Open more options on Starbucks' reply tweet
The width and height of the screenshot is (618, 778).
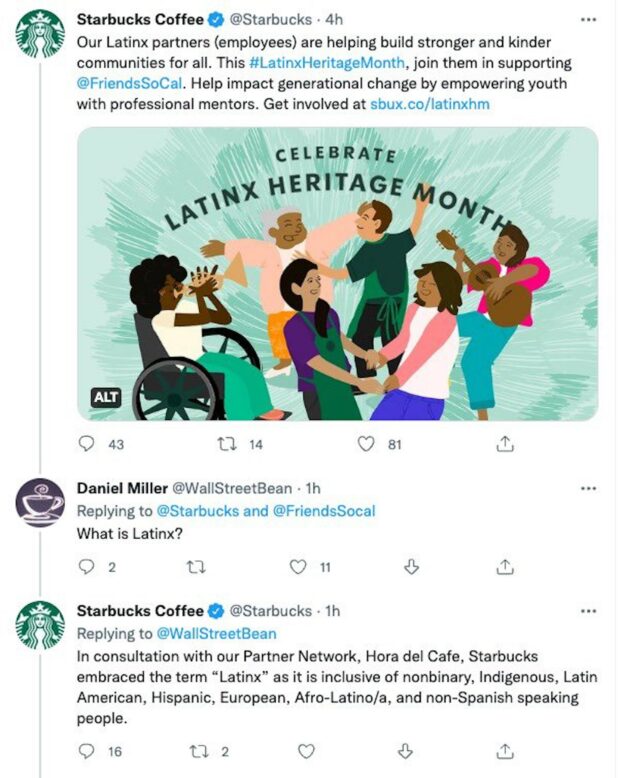pyautogui.click(x=588, y=611)
